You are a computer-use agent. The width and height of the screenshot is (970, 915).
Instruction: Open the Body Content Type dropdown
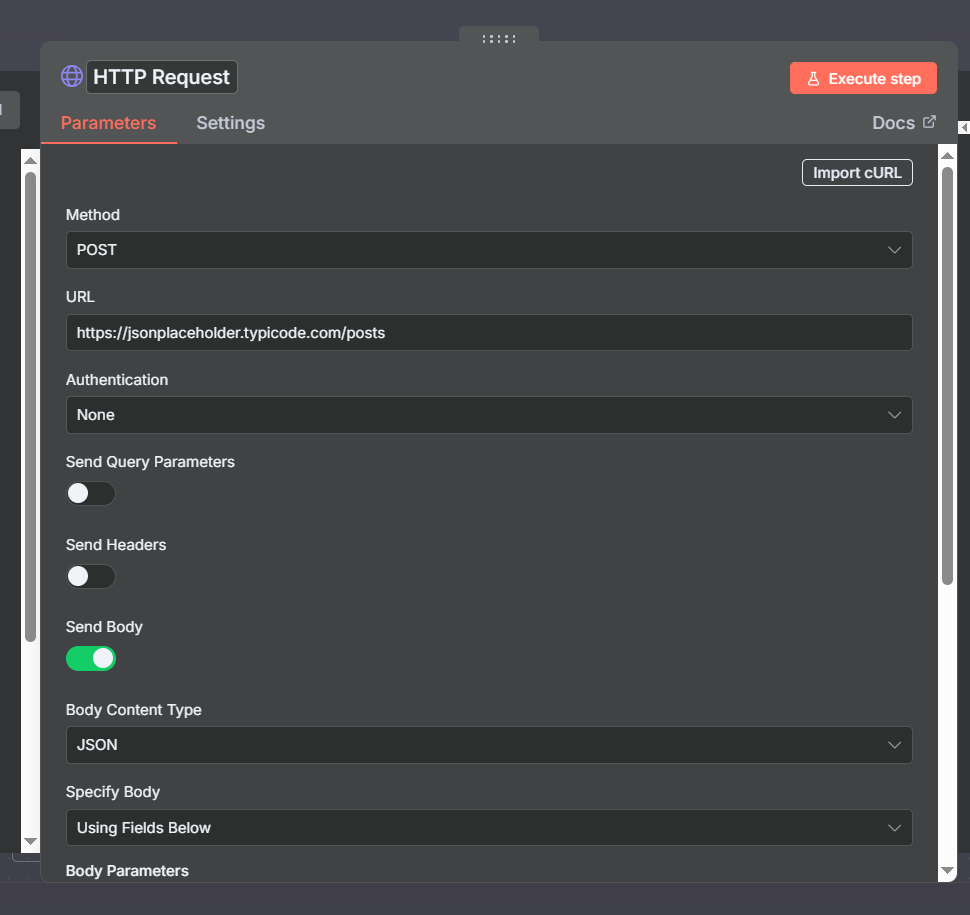[x=488, y=745]
